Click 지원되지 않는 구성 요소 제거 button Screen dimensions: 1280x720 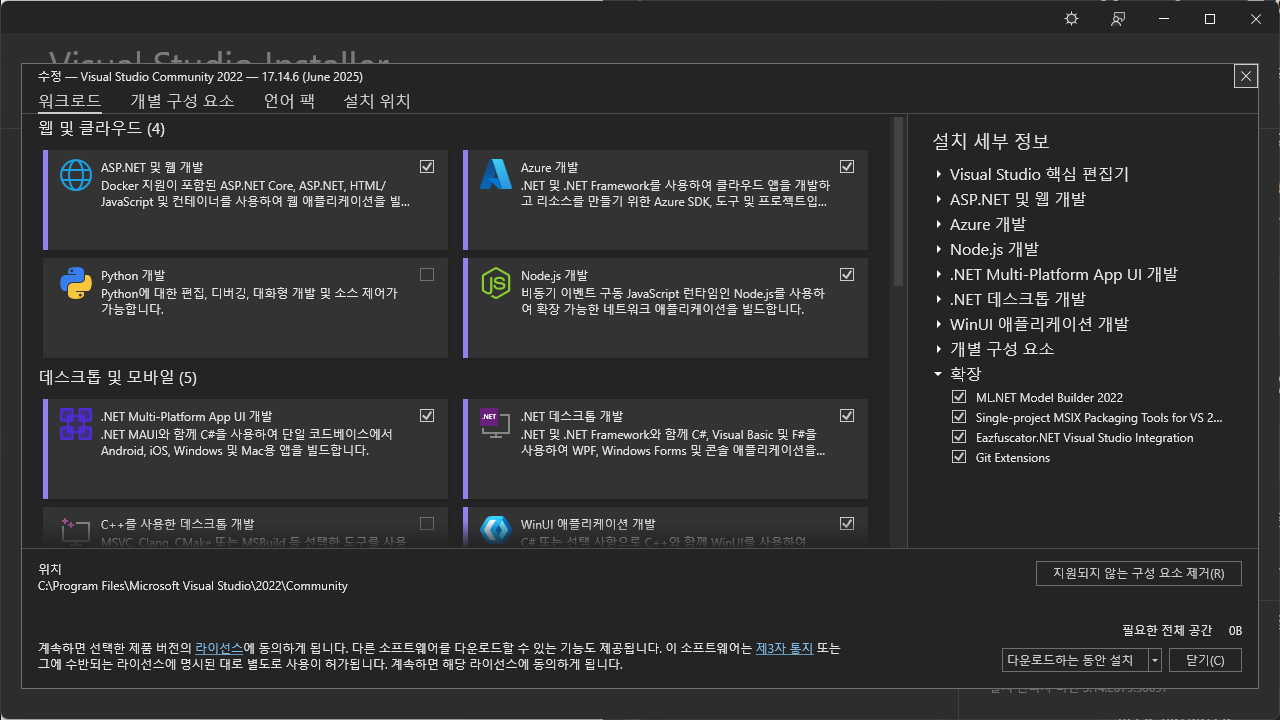click(x=1139, y=573)
